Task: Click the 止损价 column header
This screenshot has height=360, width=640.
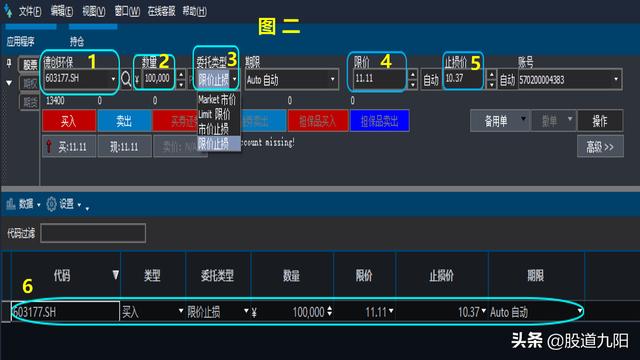Action: (442, 276)
